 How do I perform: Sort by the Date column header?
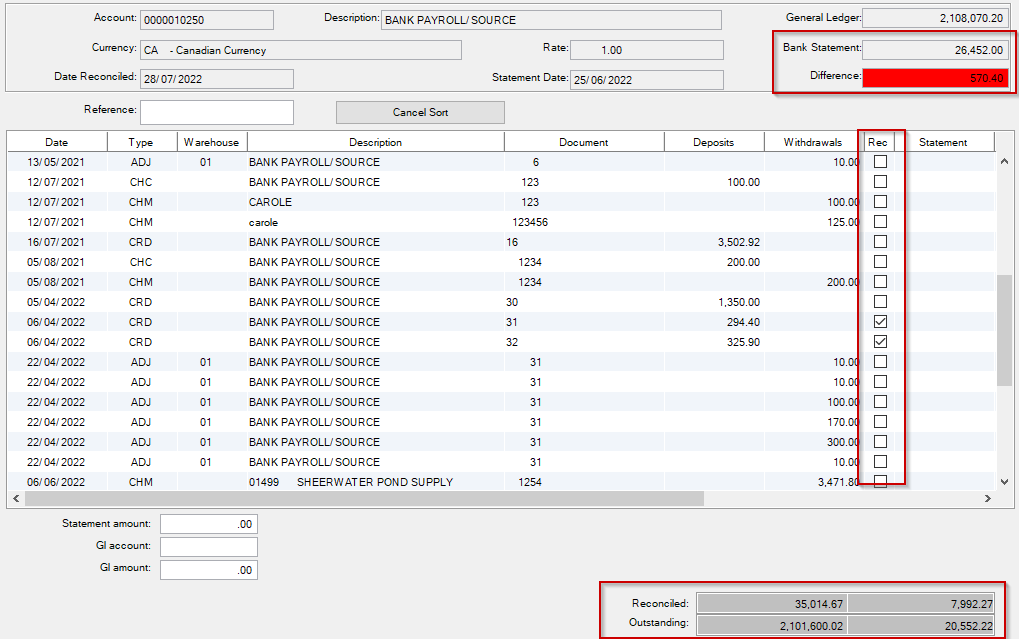pos(57,142)
